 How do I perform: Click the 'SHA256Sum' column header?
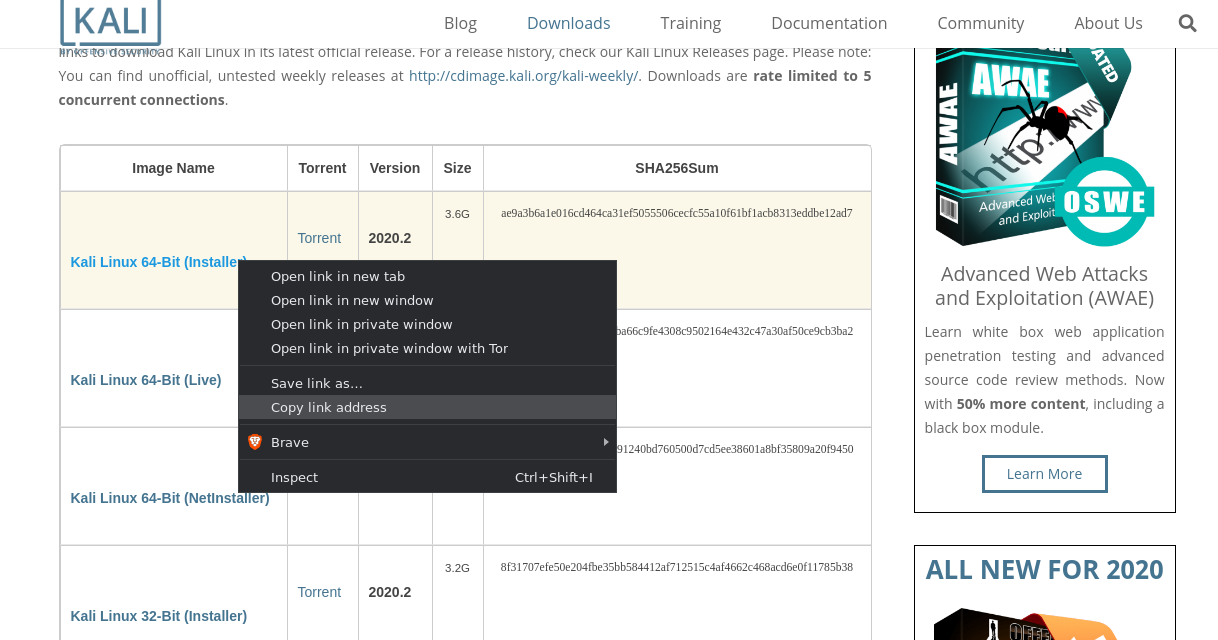tap(677, 168)
